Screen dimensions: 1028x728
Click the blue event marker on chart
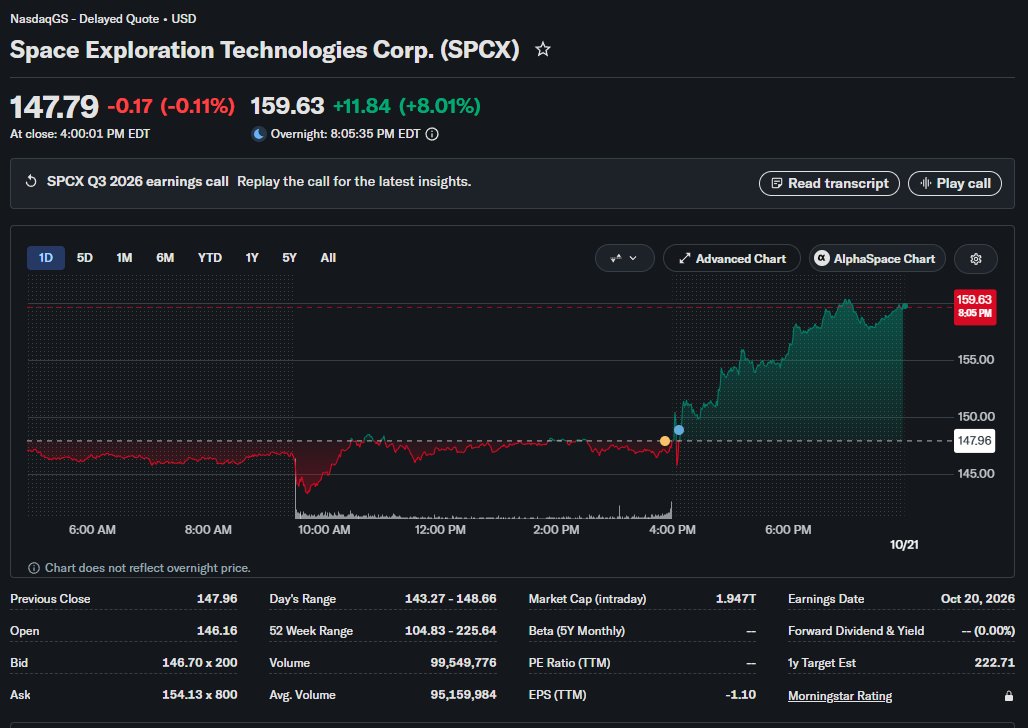679,430
